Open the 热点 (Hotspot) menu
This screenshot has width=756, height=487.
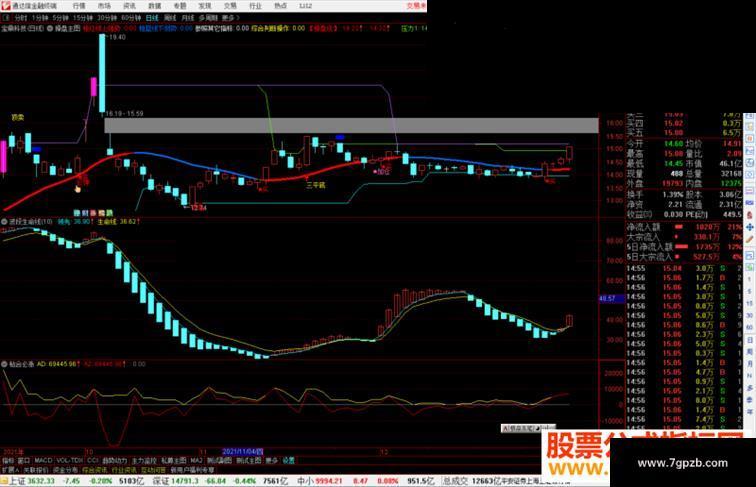click(280, 6)
